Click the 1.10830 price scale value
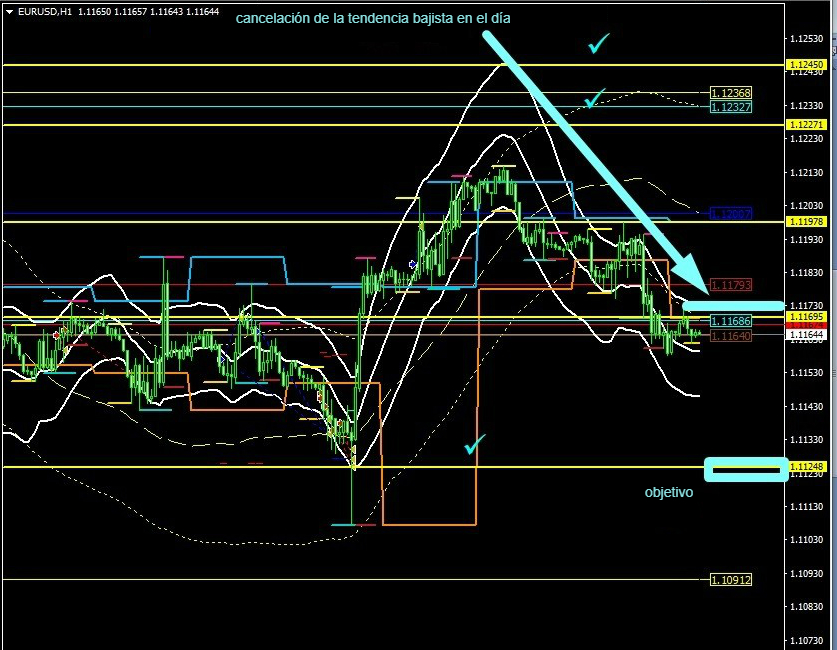Image resolution: width=837 pixels, height=650 pixels. [x=806, y=606]
